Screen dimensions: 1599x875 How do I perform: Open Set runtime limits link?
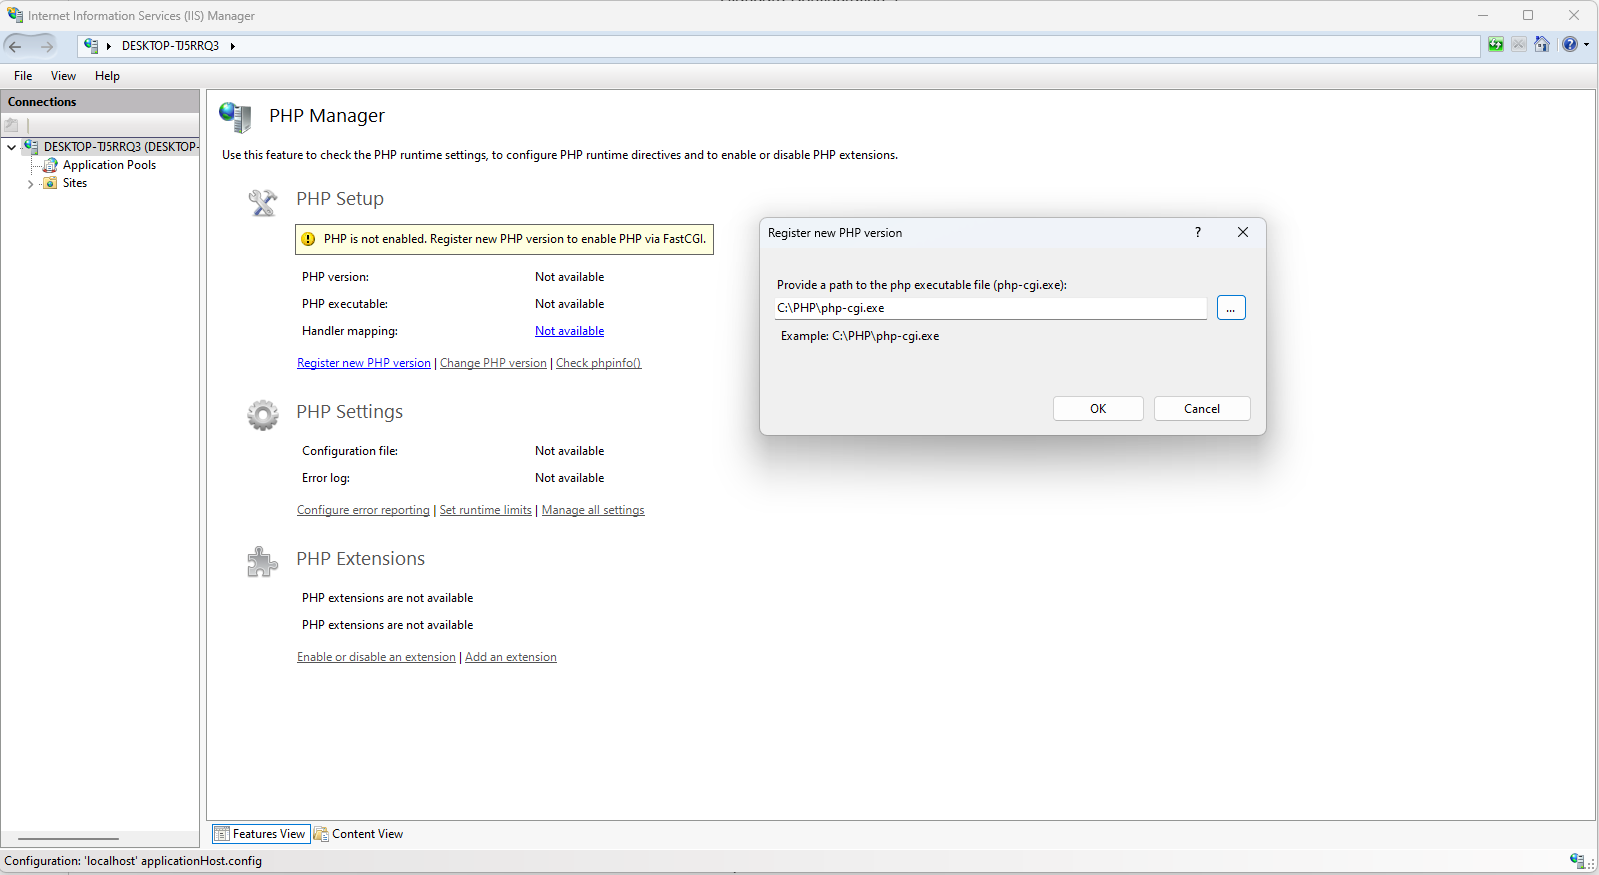486,510
